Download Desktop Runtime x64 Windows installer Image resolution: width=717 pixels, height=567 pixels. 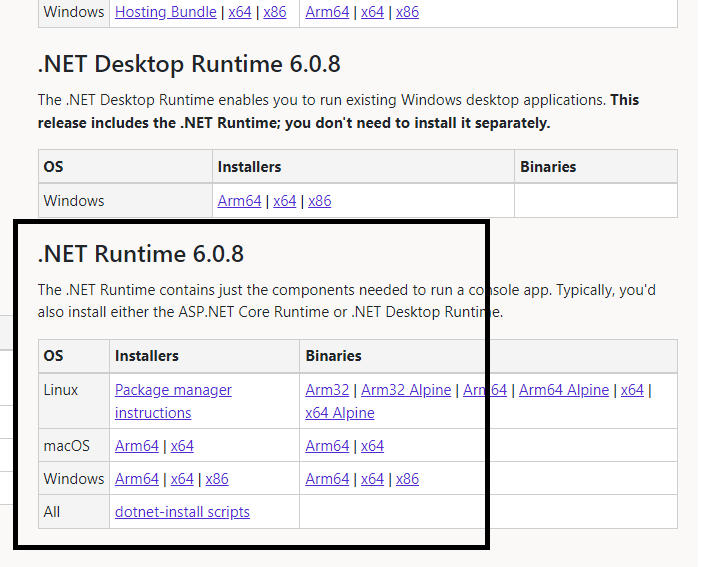(x=284, y=201)
